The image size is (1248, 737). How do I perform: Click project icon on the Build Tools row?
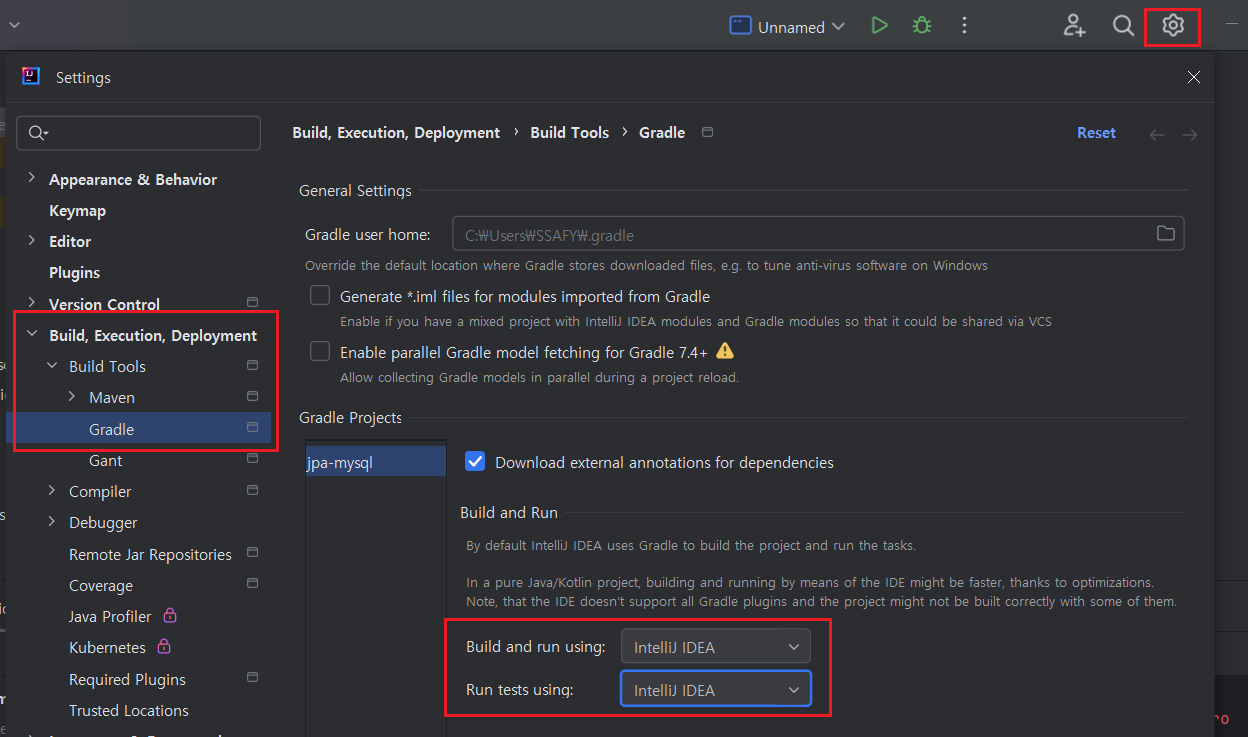(x=252, y=365)
